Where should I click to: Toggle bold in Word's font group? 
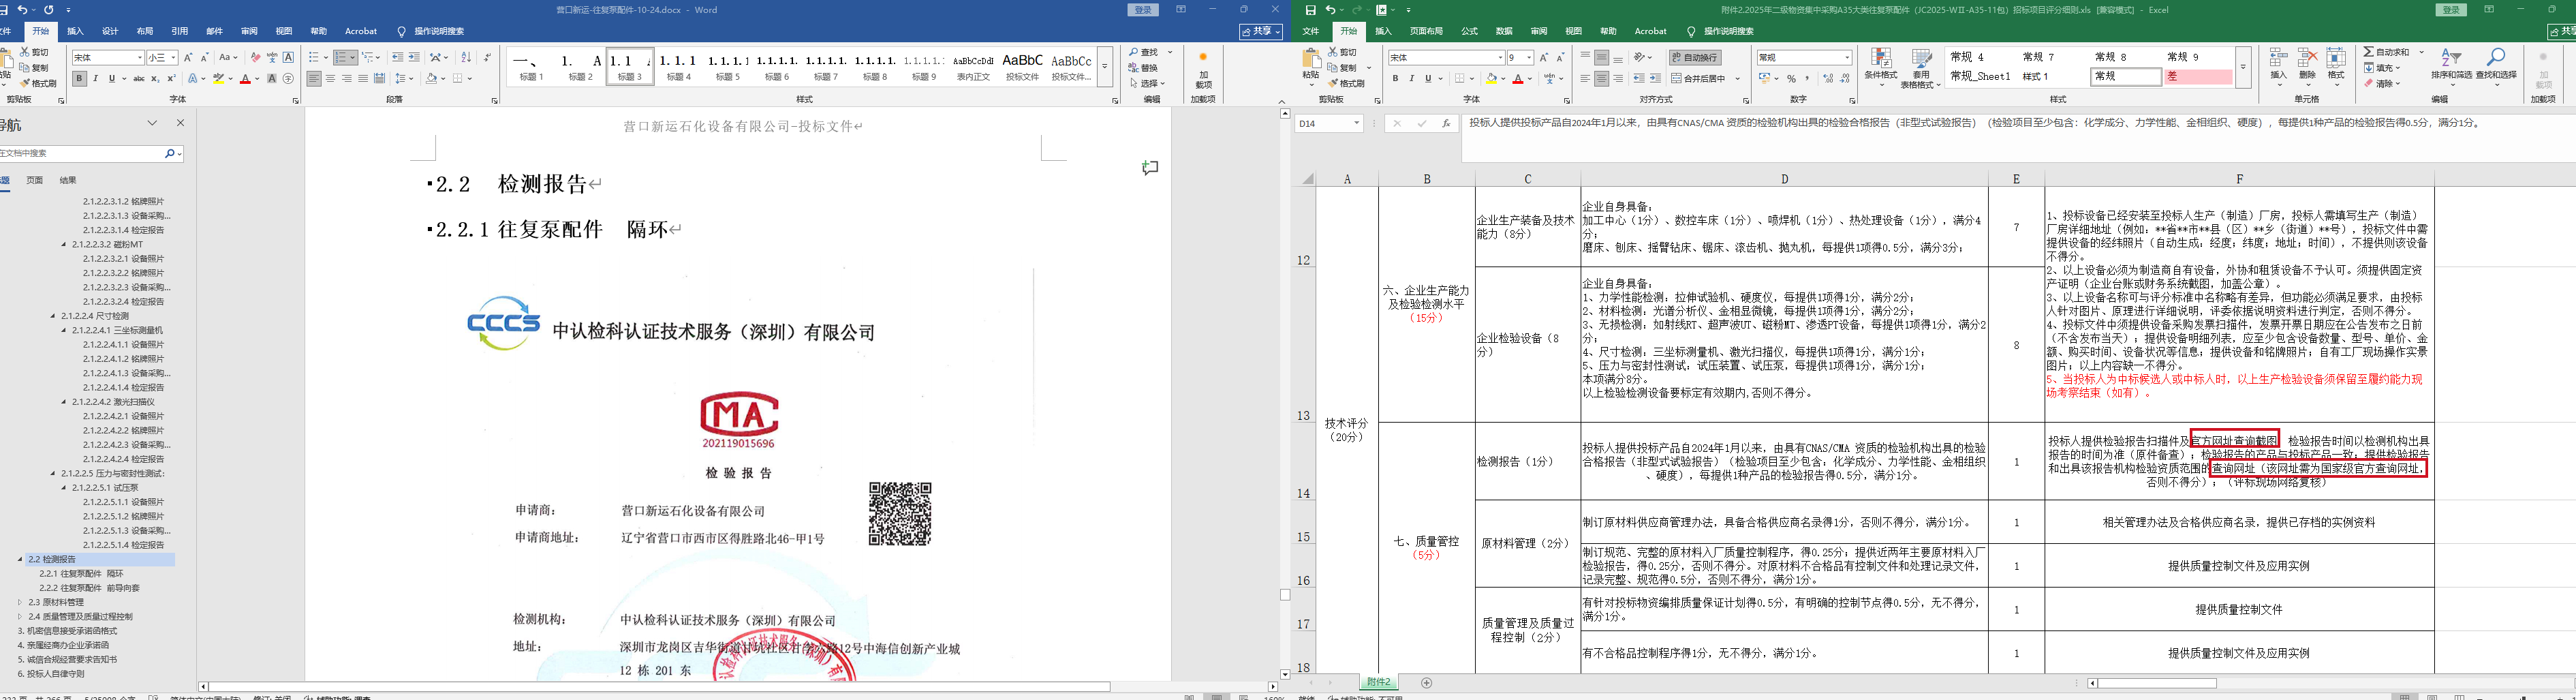pos(79,78)
